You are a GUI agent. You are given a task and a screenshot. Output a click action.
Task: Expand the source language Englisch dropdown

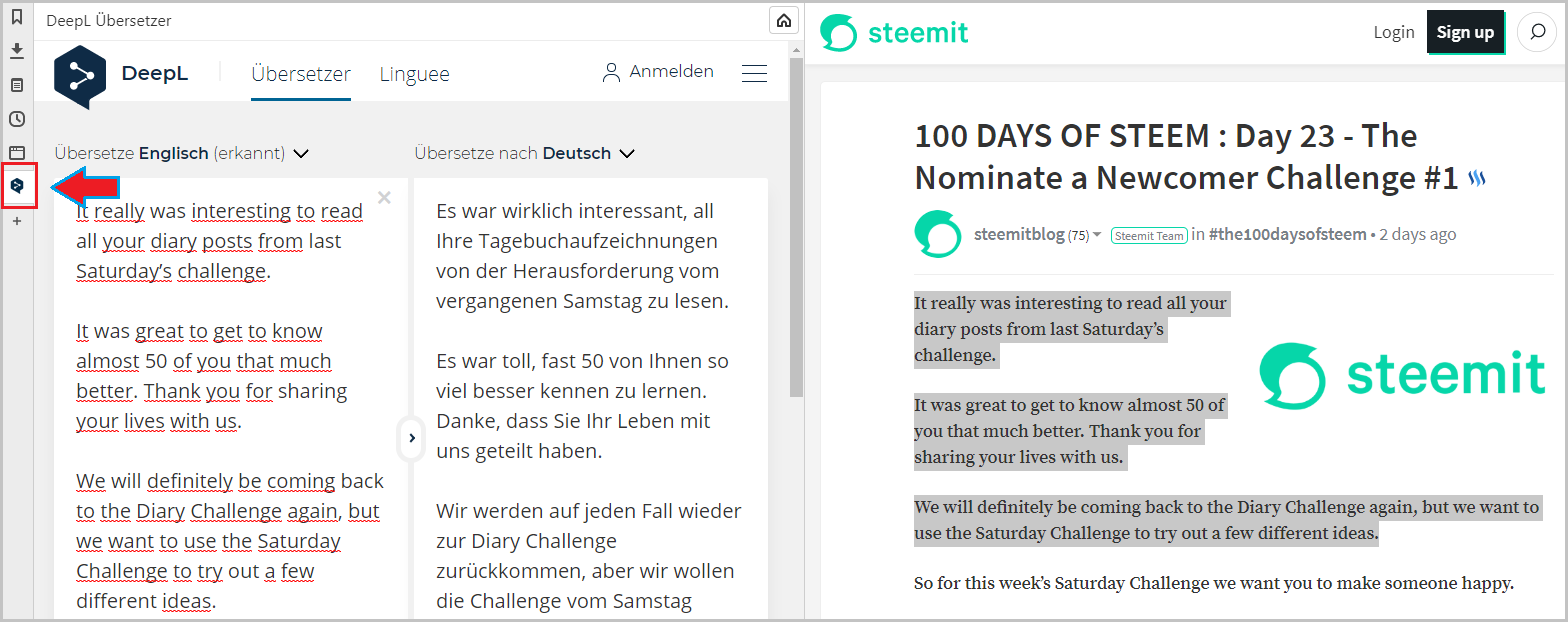point(301,154)
